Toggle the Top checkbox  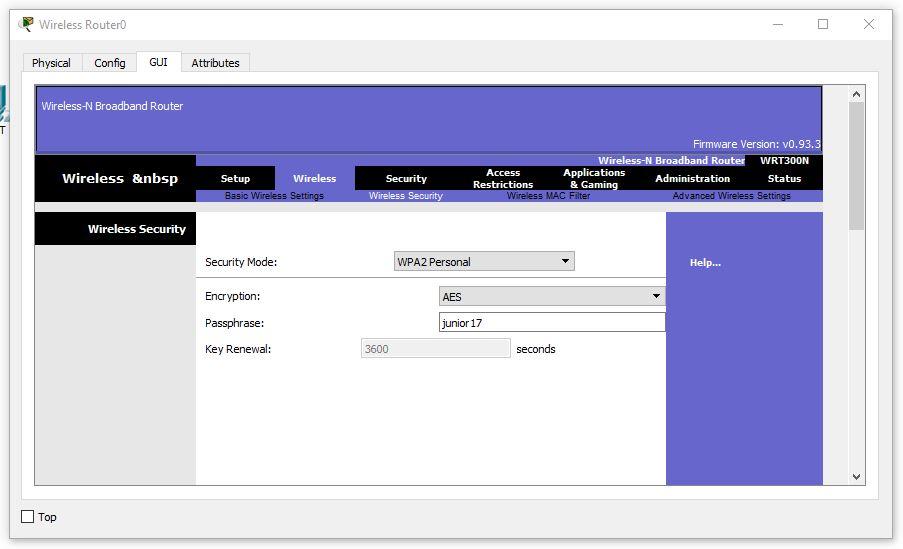pyautogui.click(x=28, y=517)
